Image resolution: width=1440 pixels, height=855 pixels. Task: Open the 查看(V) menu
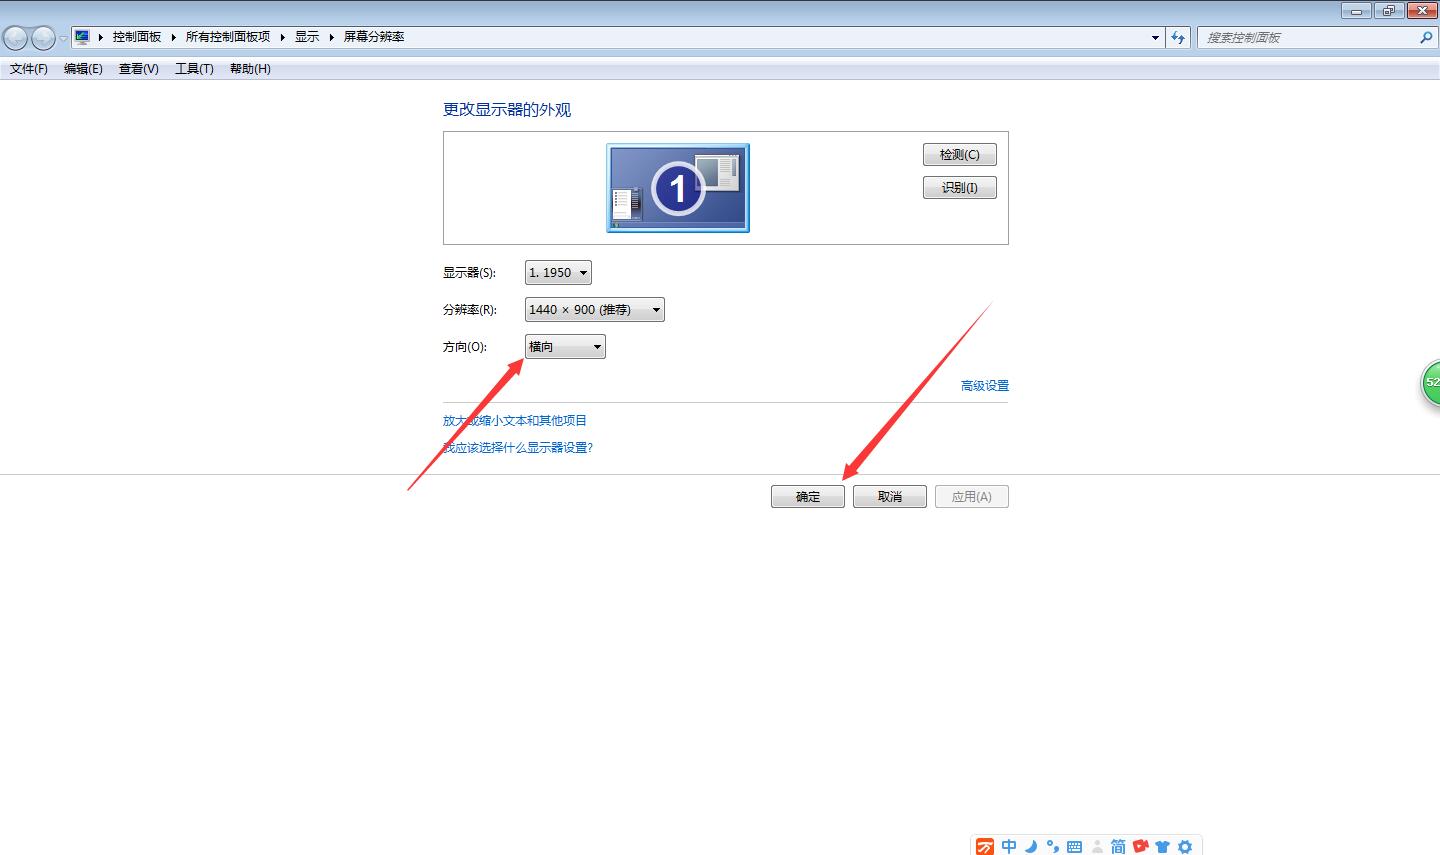138,69
